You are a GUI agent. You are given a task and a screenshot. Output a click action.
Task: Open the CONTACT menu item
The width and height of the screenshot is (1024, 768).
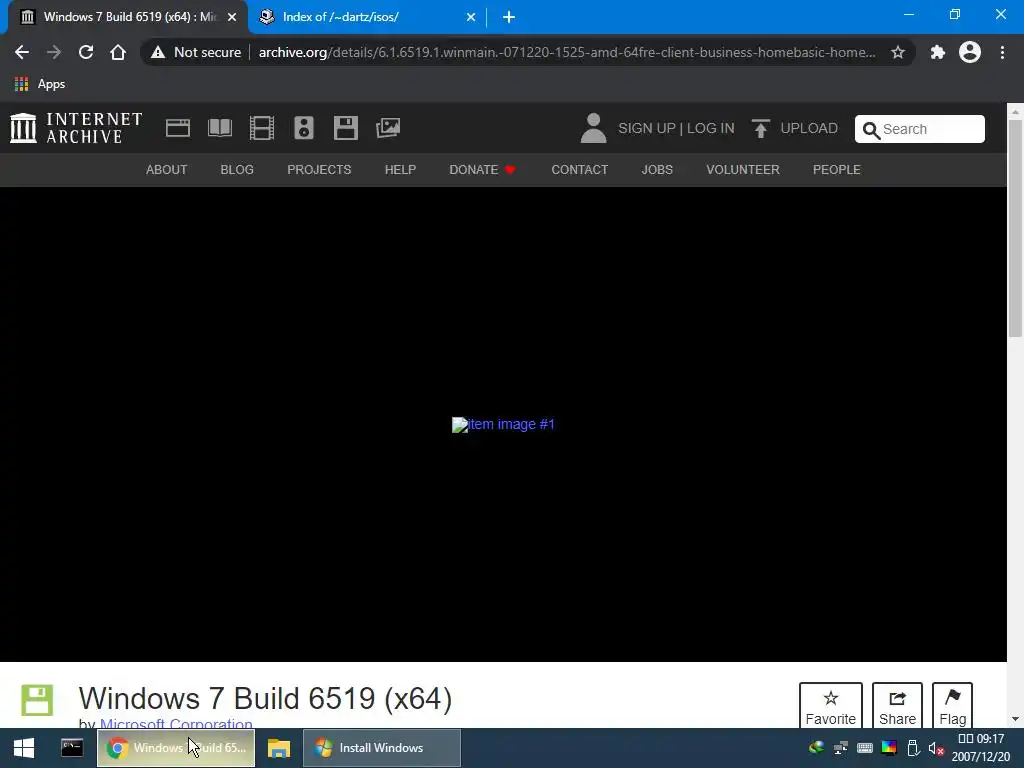click(580, 170)
